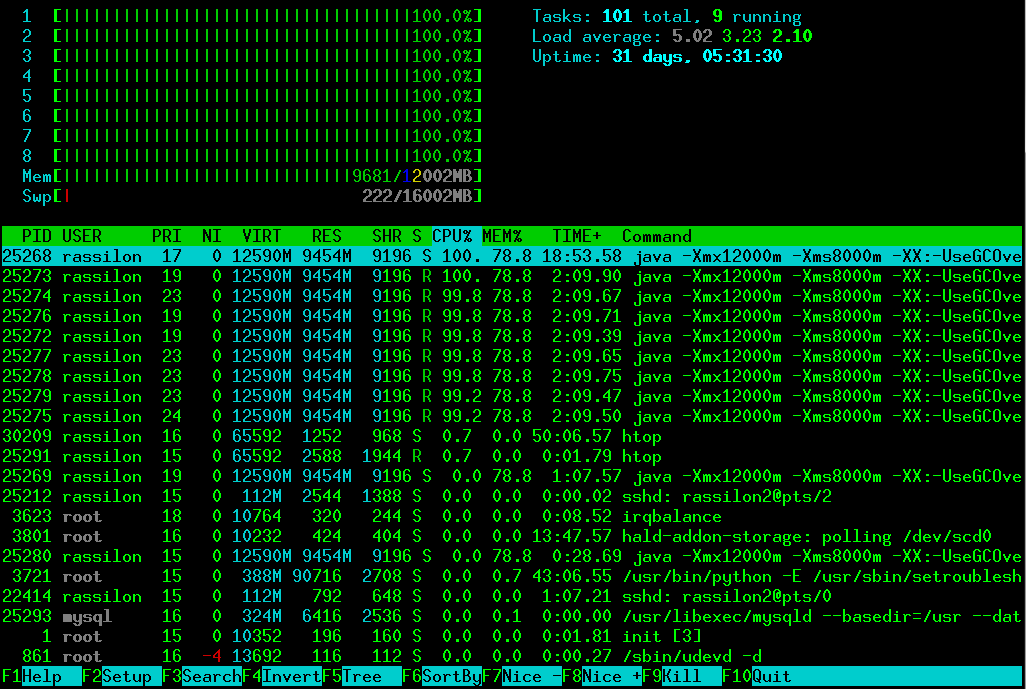Select process row with PID 25276

512,316
